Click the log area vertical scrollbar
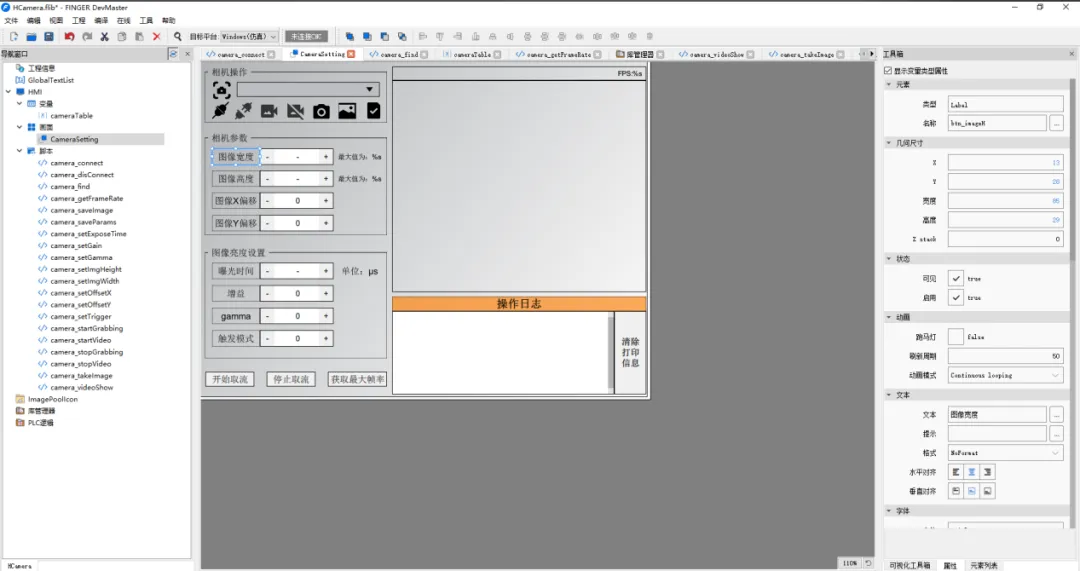The width and height of the screenshot is (1080, 571). (x=610, y=352)
